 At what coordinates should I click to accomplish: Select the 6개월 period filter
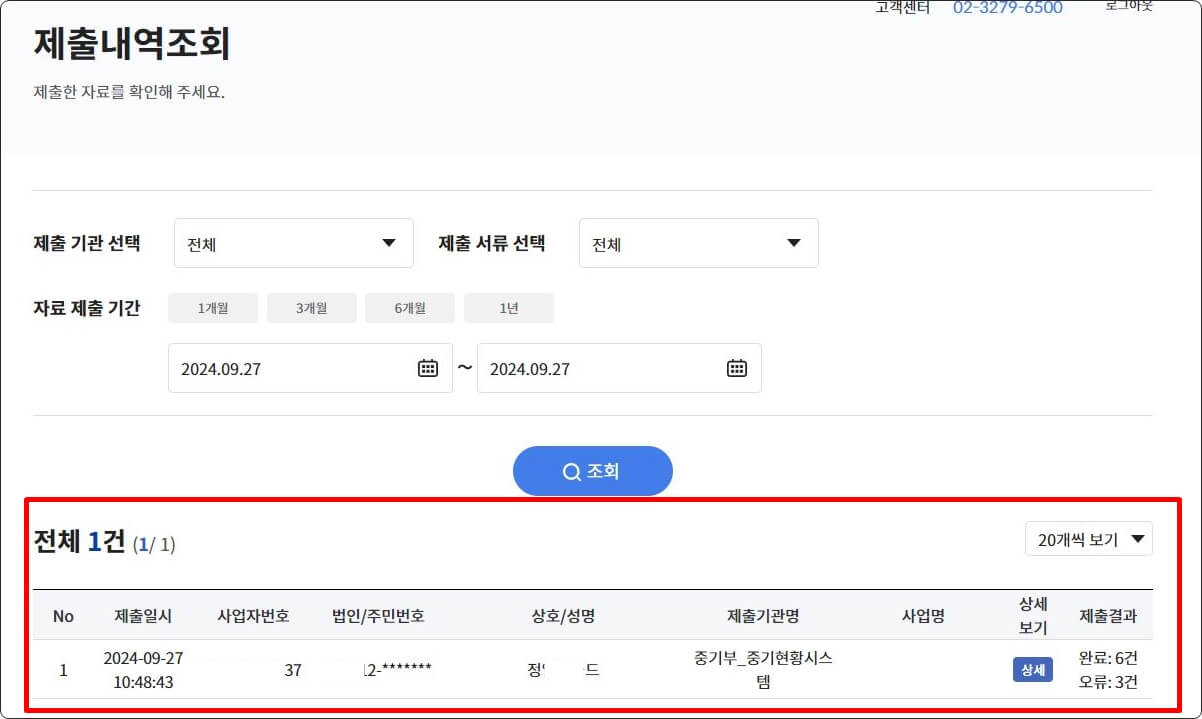click(410, 308)
